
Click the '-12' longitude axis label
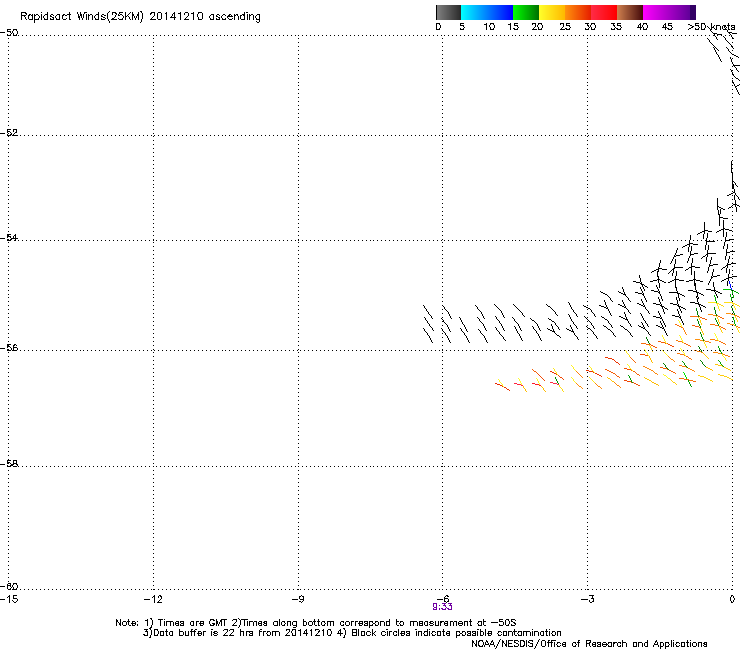click(153, 599)
